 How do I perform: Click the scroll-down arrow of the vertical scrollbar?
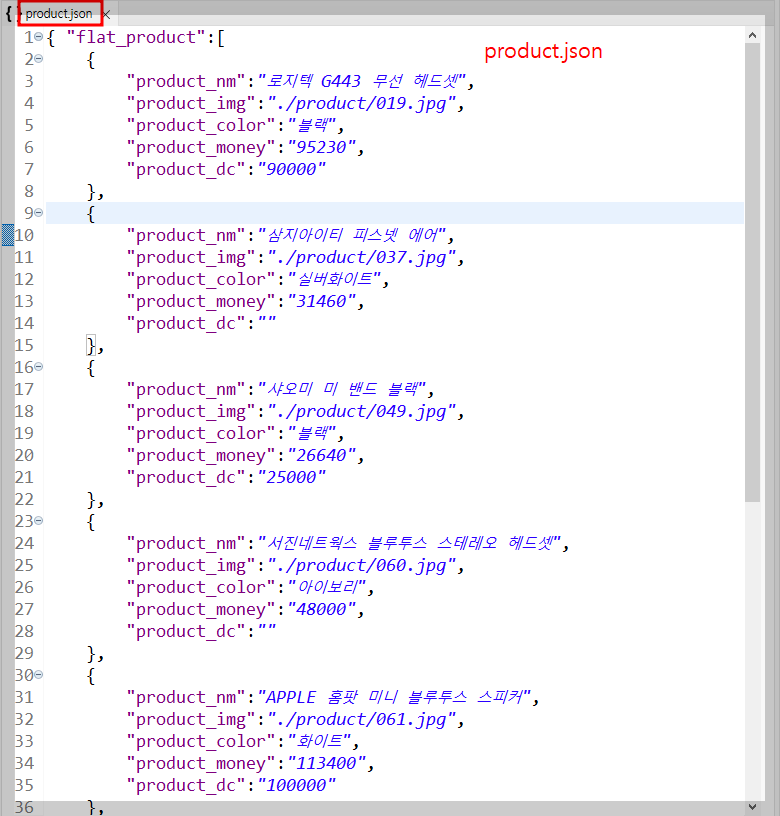(x=752, y=807)
